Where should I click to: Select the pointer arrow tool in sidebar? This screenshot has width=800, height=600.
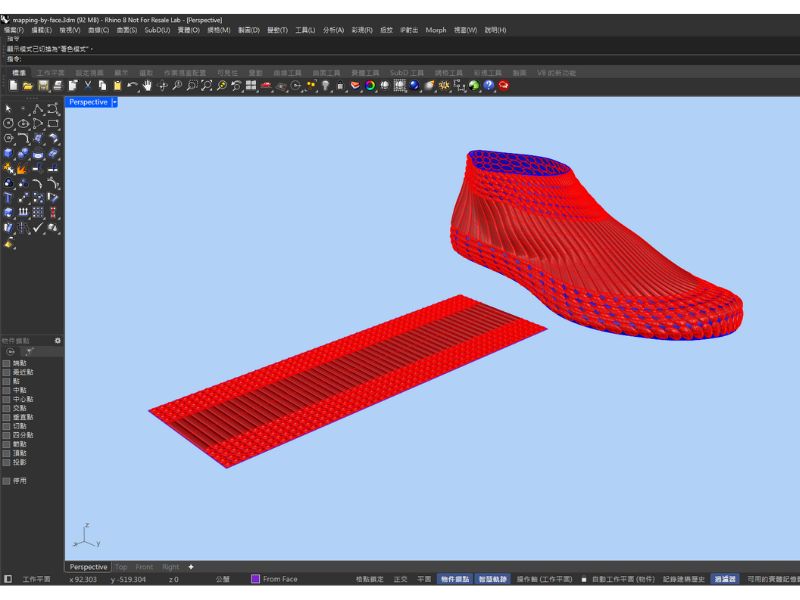[x=8, y=108]
